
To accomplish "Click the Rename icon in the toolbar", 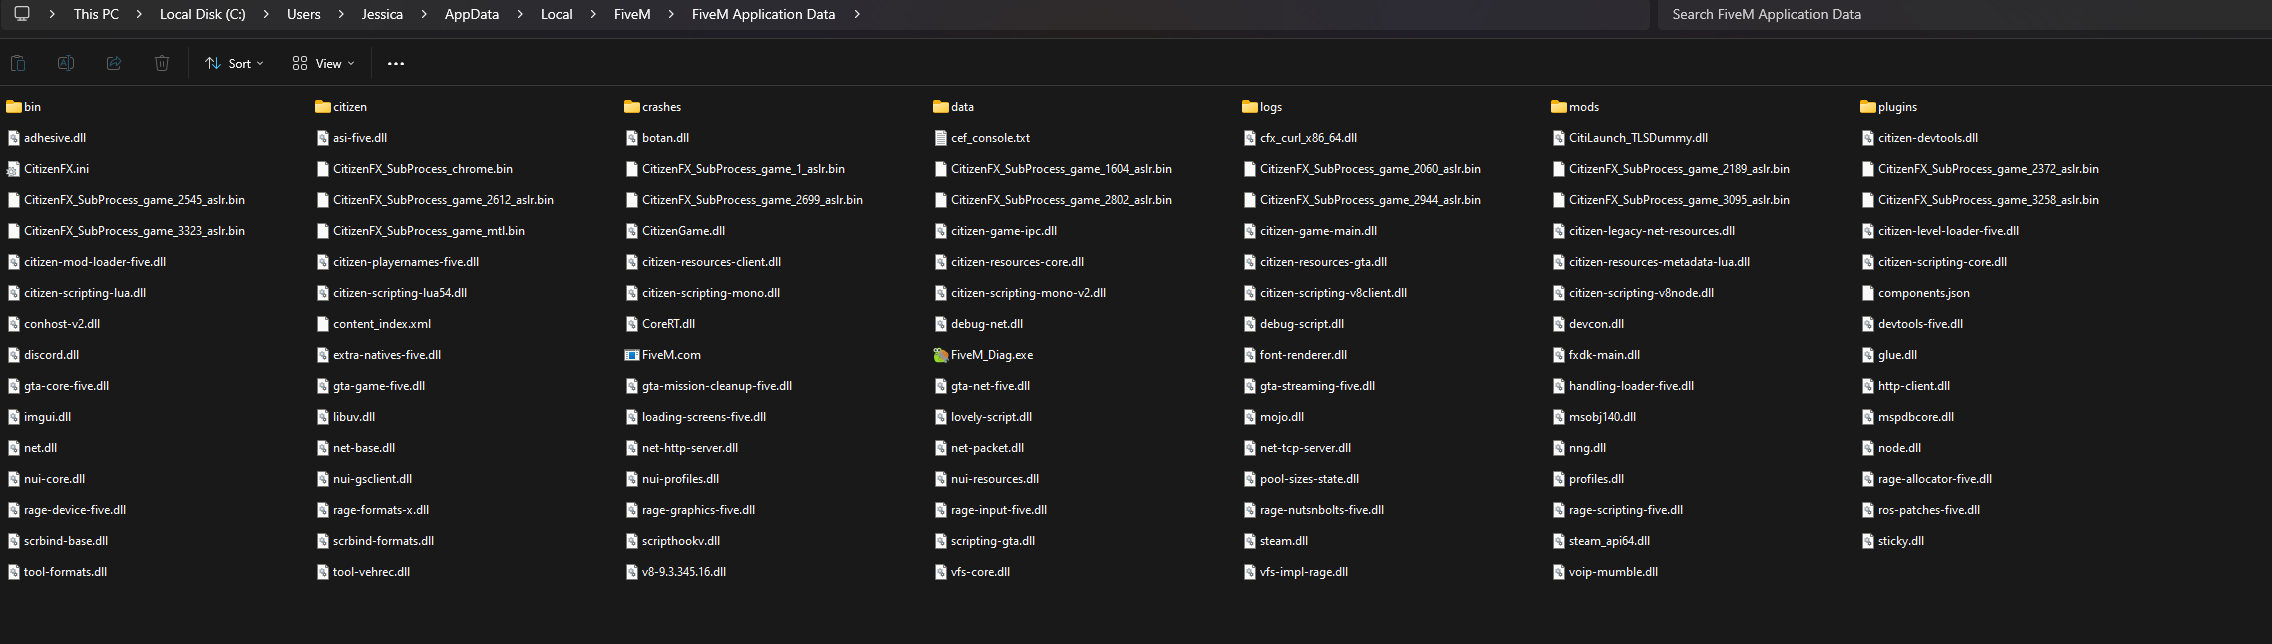I will pos(66,63).
